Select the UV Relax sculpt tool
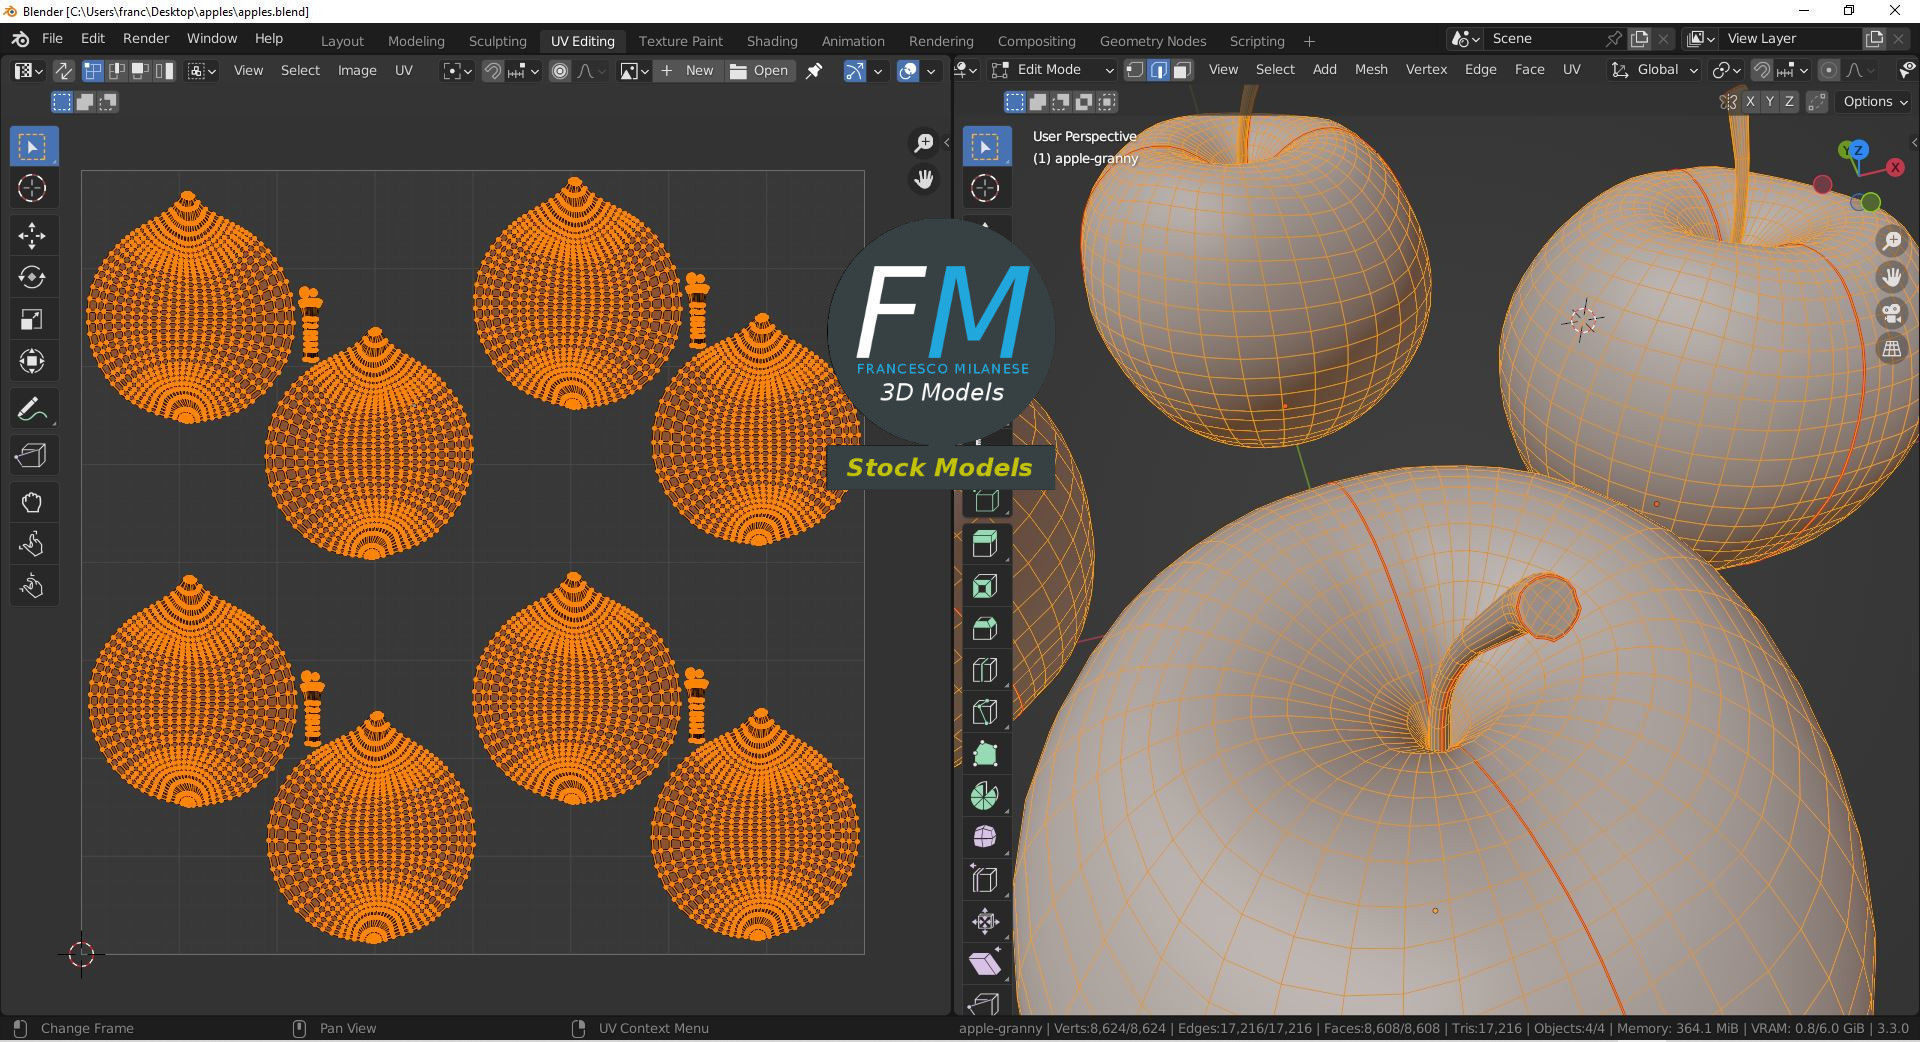The width and height of the screenshot is (1920, 1042). [x=33, y=544]
